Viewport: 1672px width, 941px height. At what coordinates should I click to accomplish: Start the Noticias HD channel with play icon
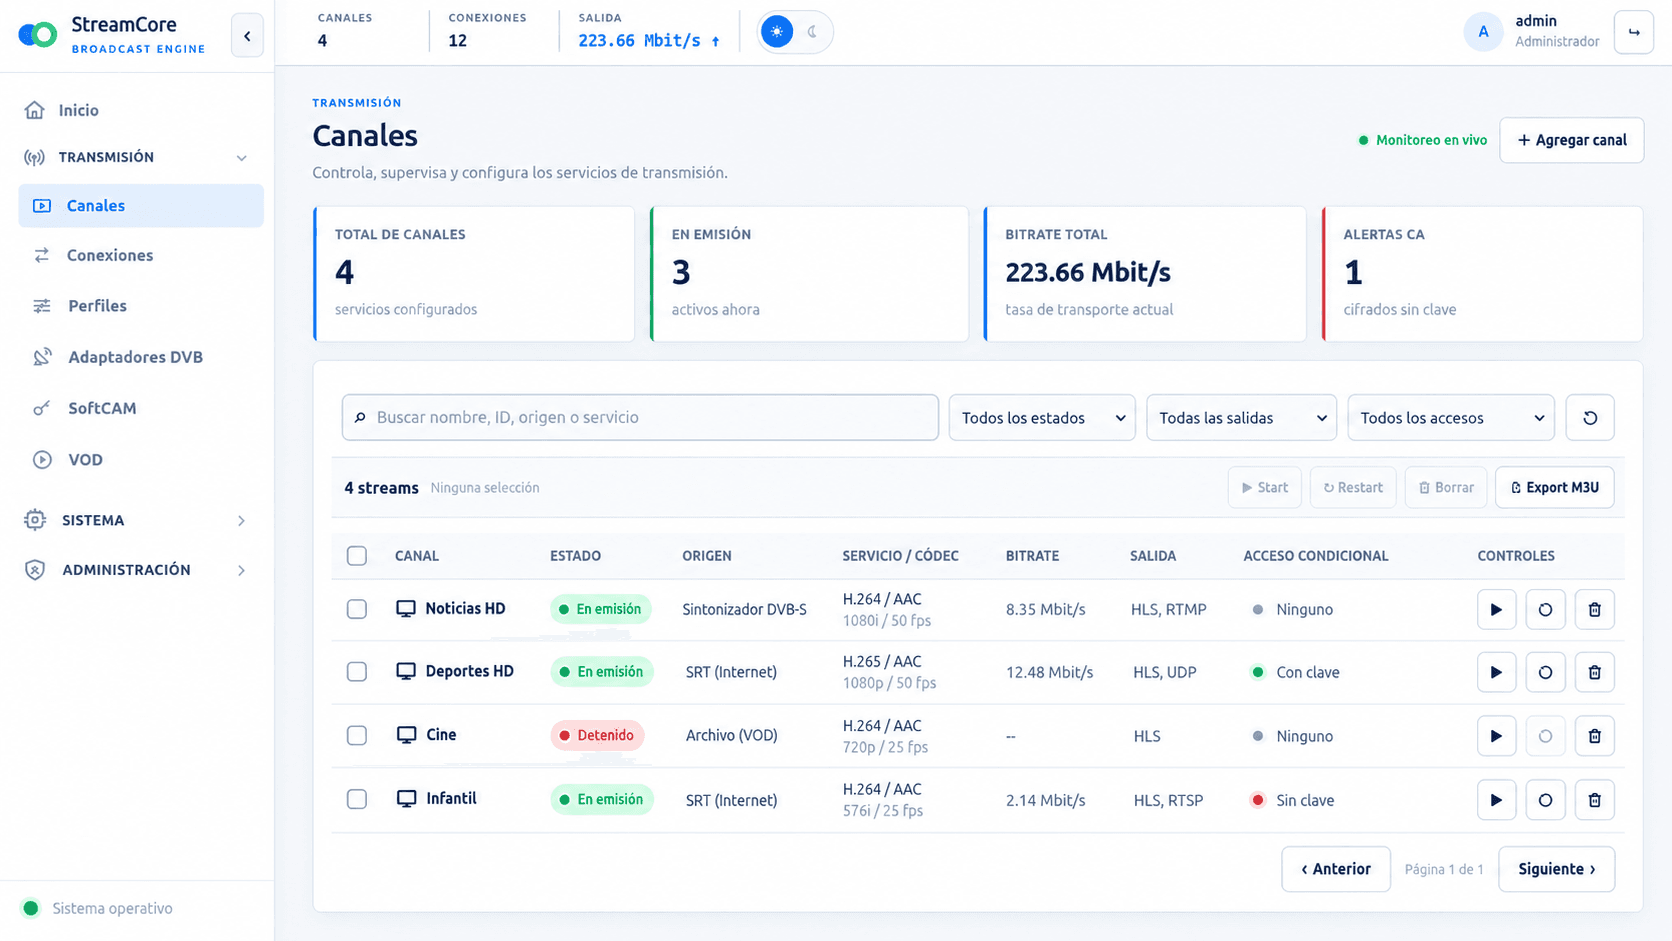pos(1496,609)
